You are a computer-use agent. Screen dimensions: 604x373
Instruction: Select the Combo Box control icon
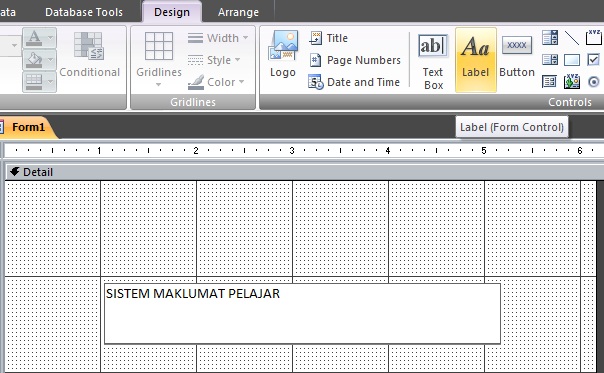pyautogui.click(x=550, y=38)
